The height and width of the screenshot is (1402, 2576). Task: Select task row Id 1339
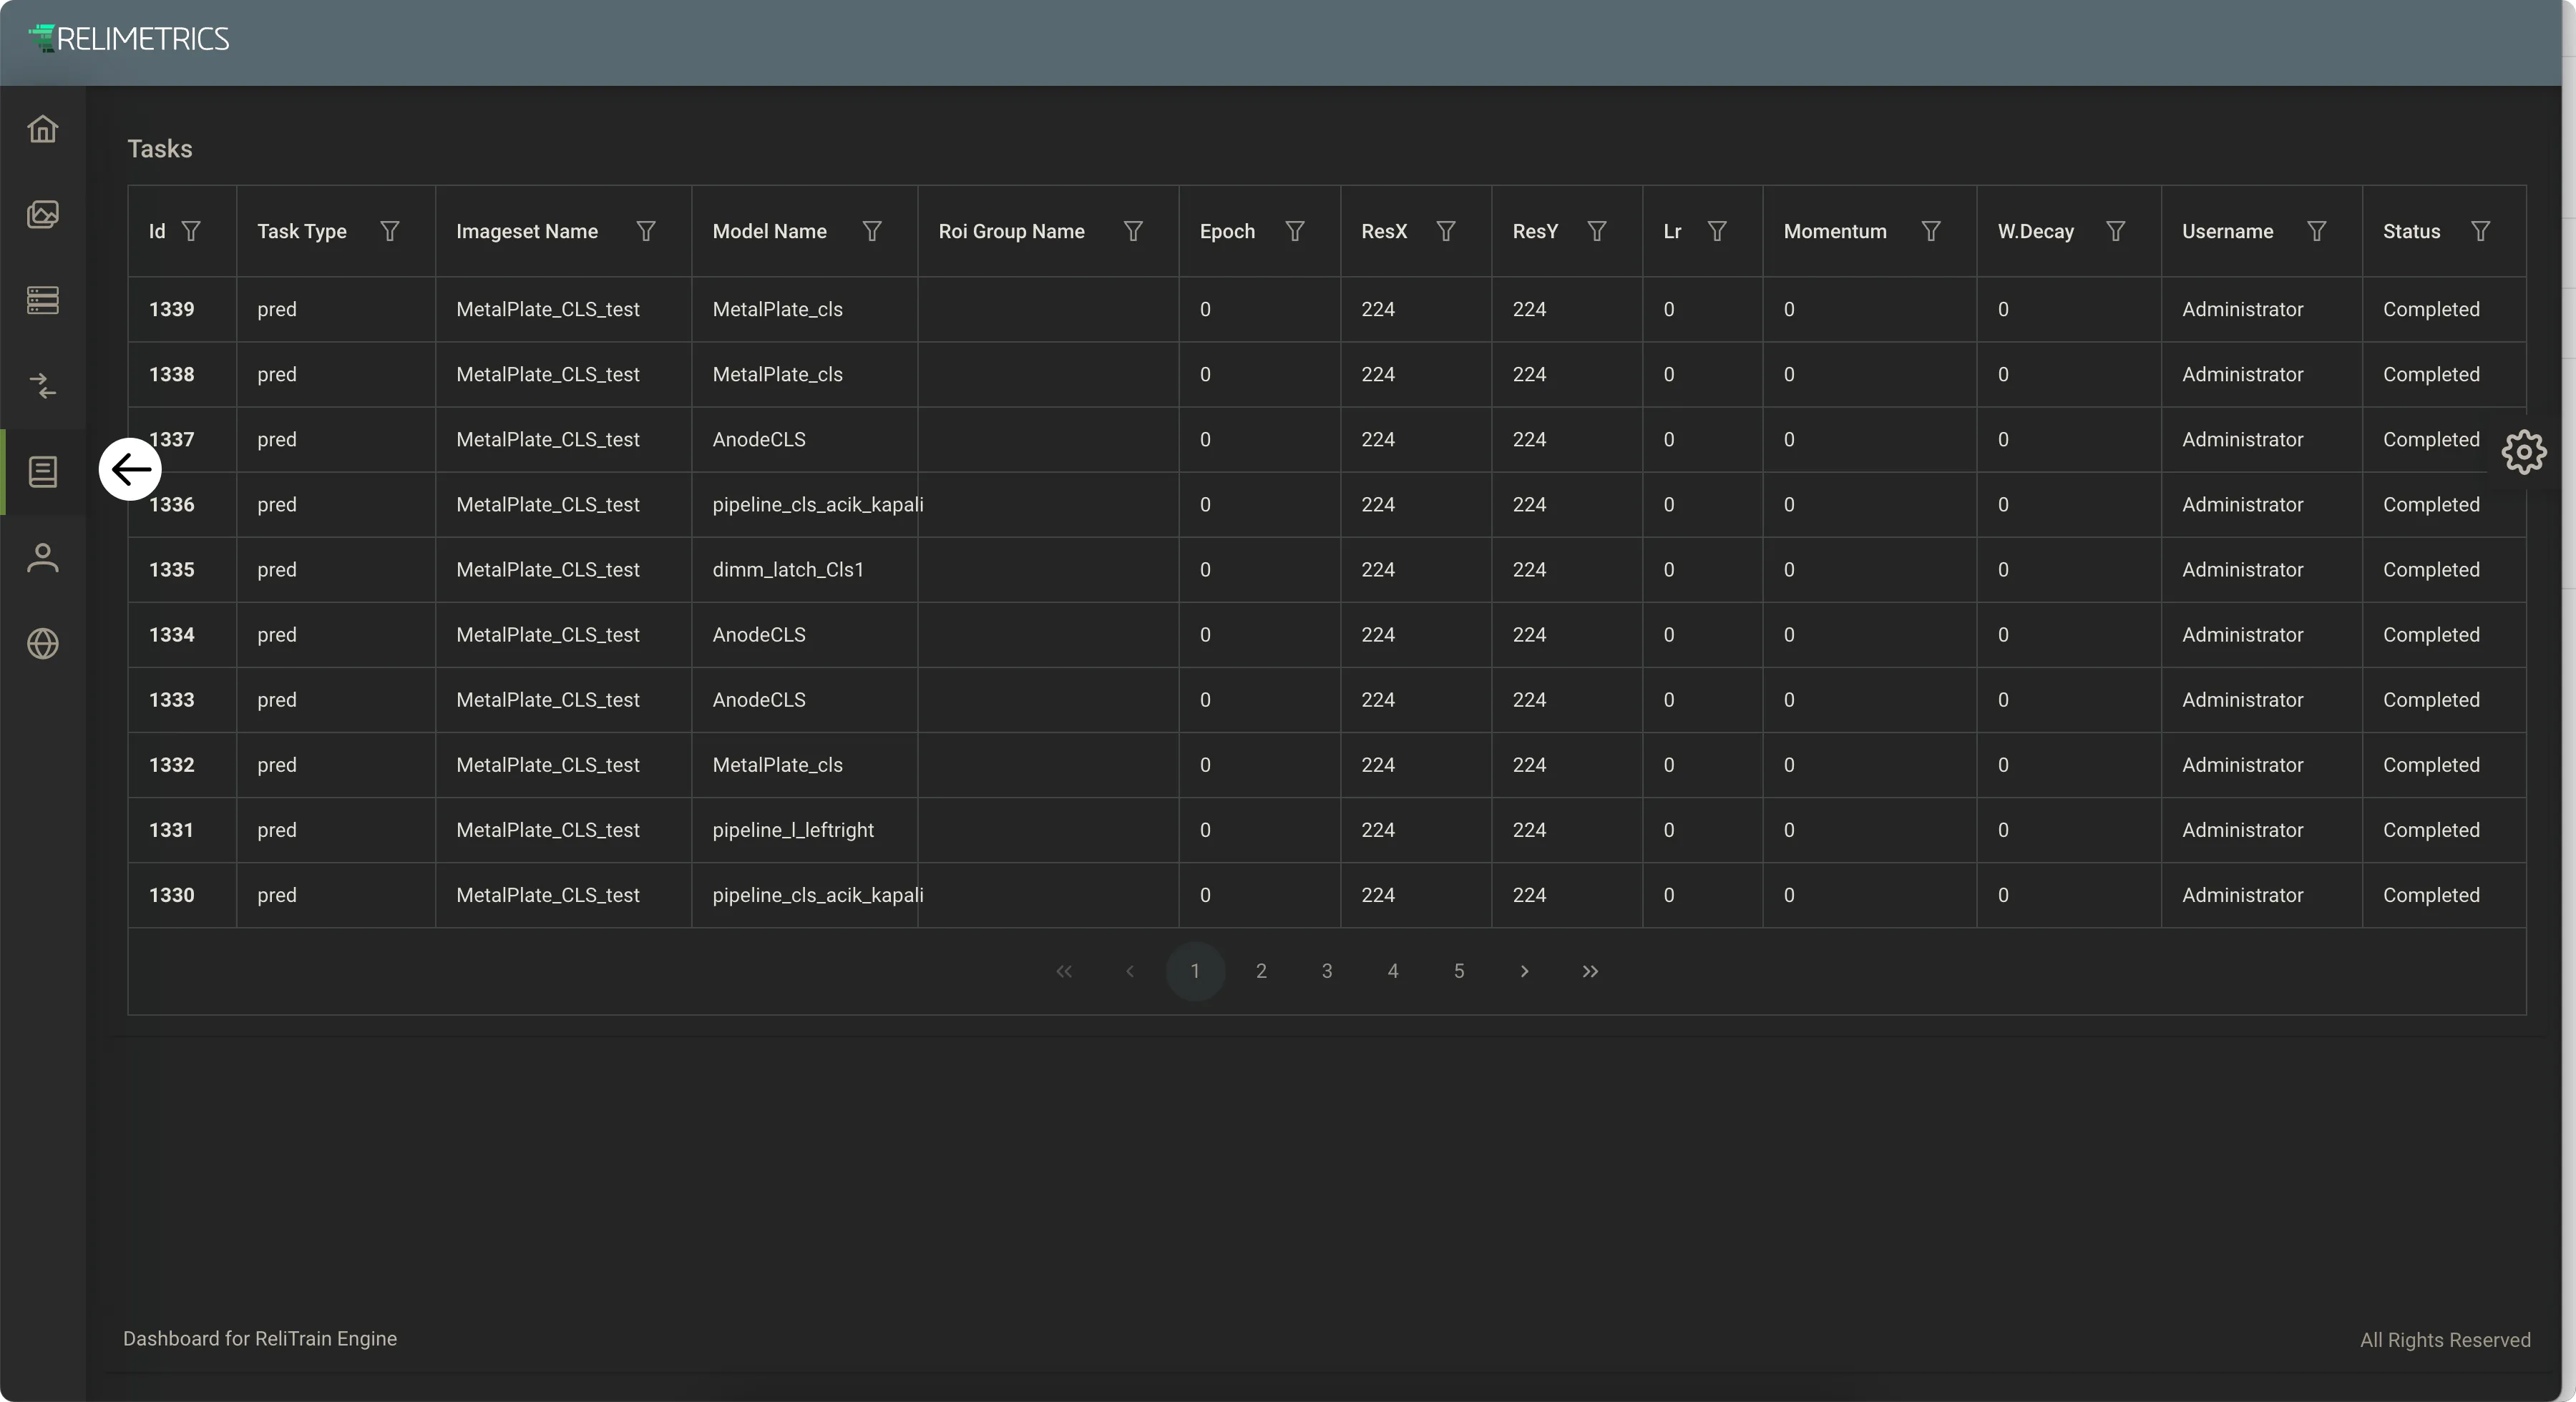click(1327, 309)
